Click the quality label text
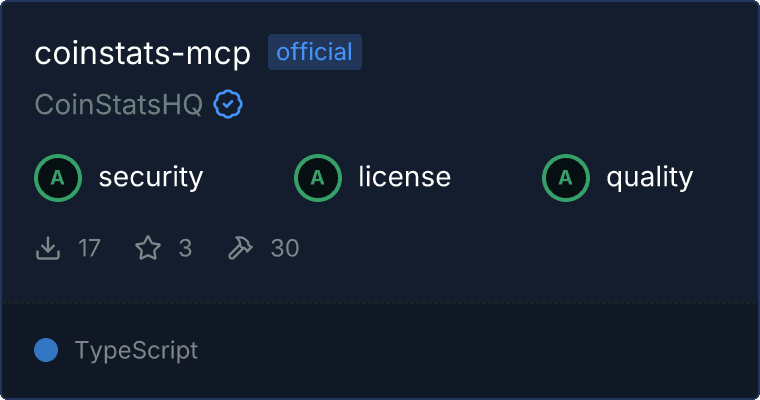Viewport: 760px width, 400px height. point(650,177)
